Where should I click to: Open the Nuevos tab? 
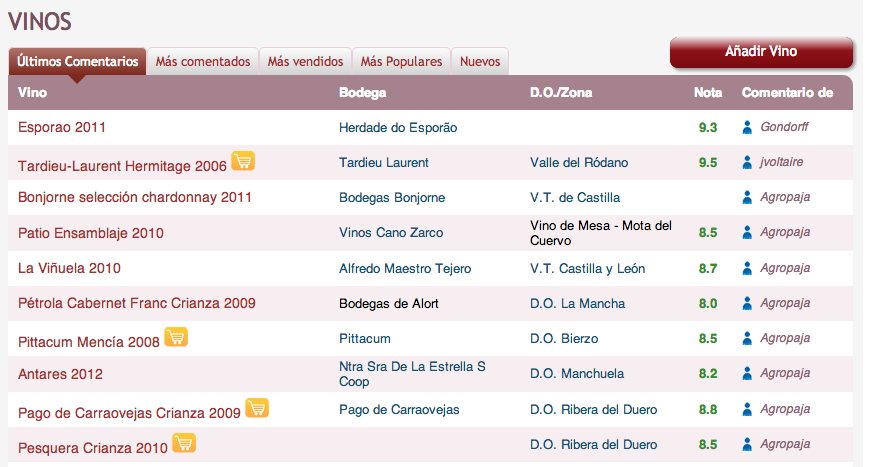pyautogui.click(x=480, y=61)
